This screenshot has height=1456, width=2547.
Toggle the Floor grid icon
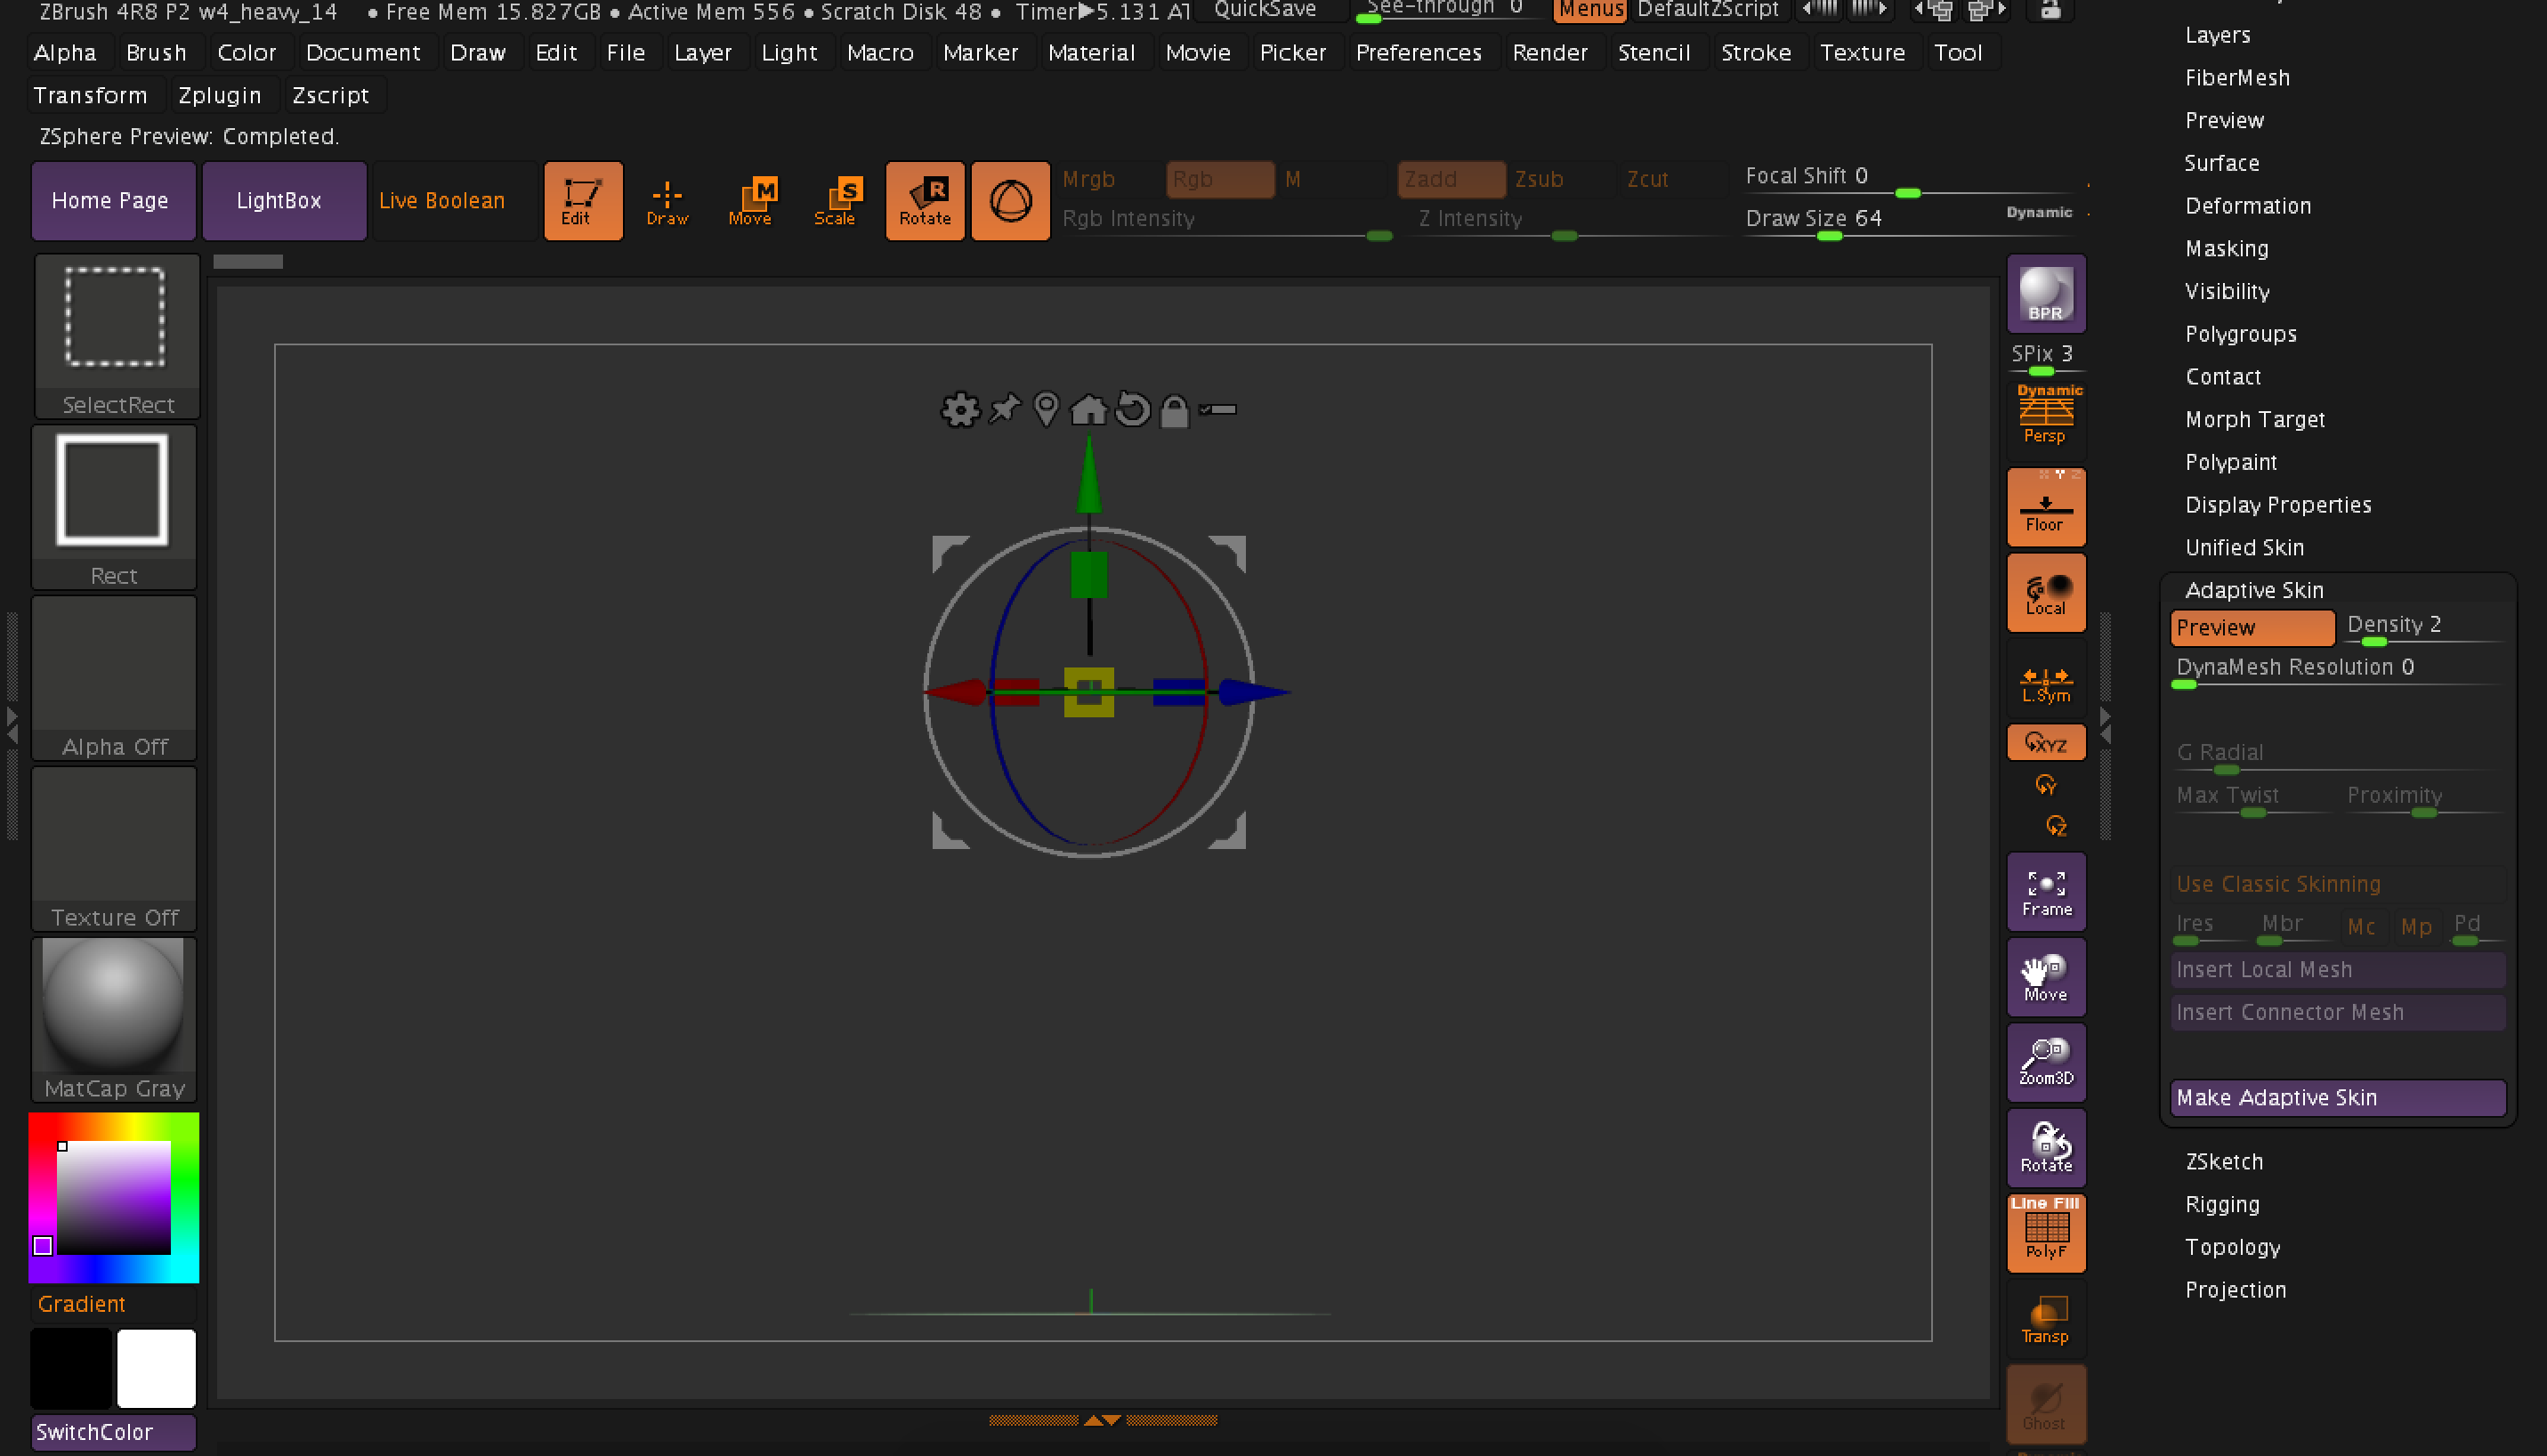pyautogui.click(x=2045, y=507)
